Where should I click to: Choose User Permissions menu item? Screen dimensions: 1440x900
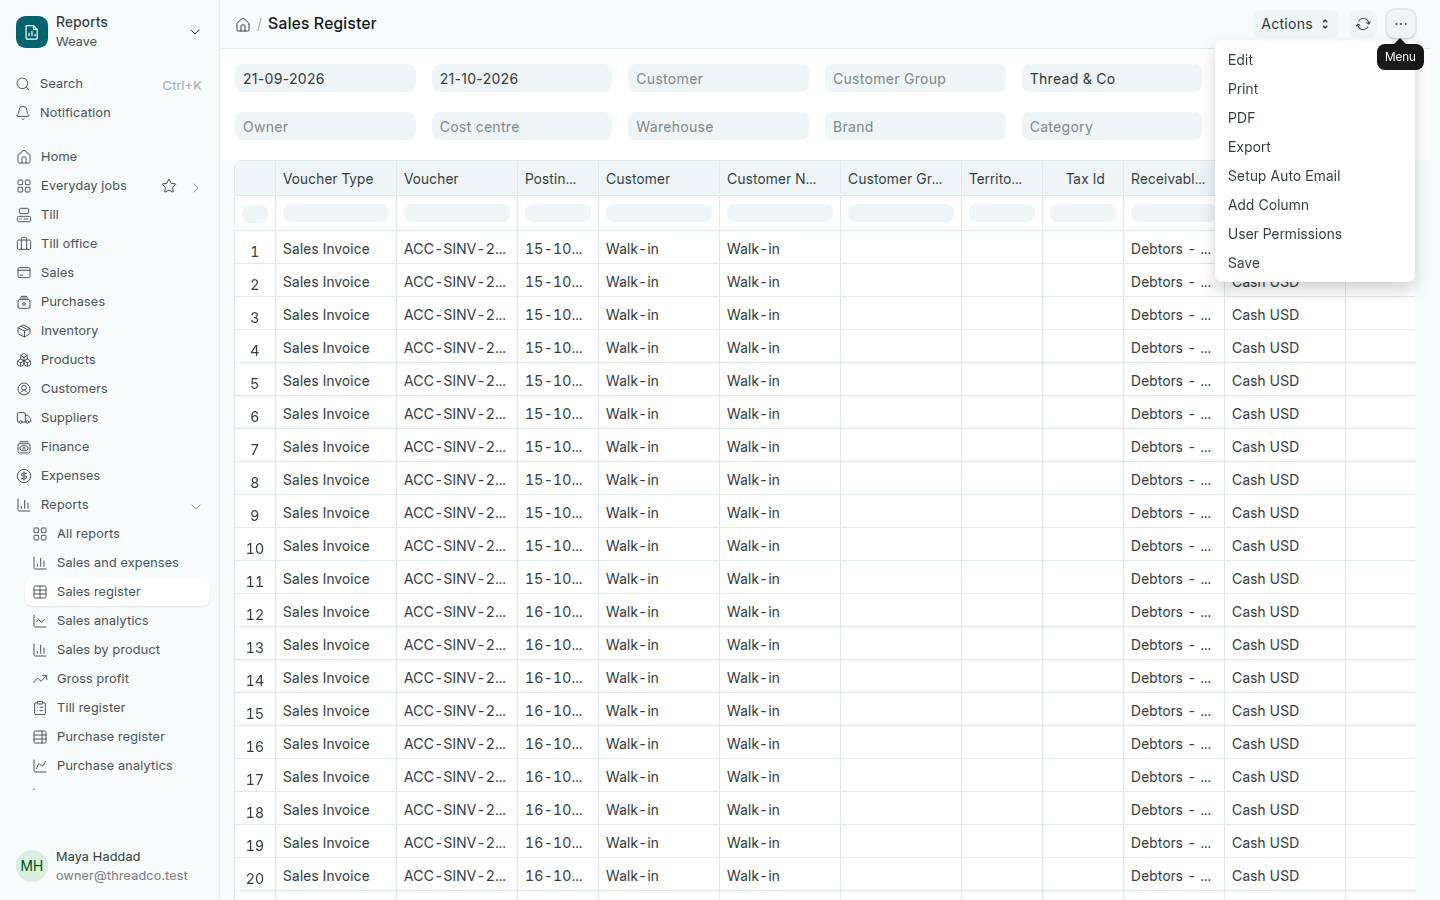[x=1314, y=234]
